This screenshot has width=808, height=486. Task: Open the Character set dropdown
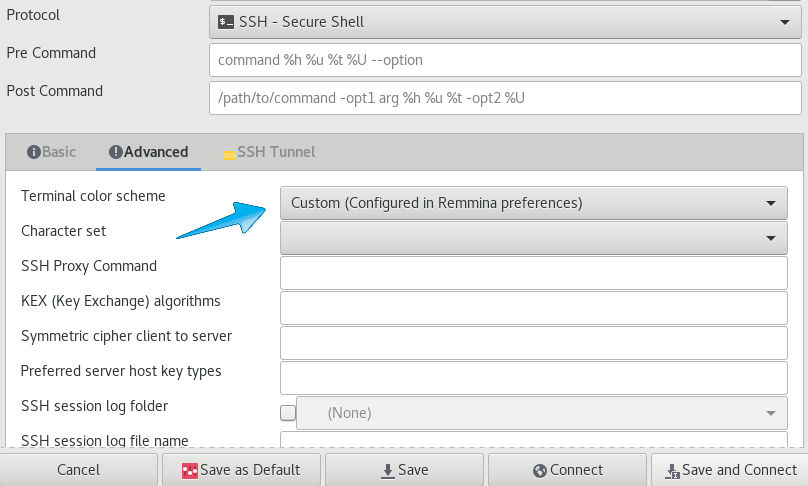(533, 238)
